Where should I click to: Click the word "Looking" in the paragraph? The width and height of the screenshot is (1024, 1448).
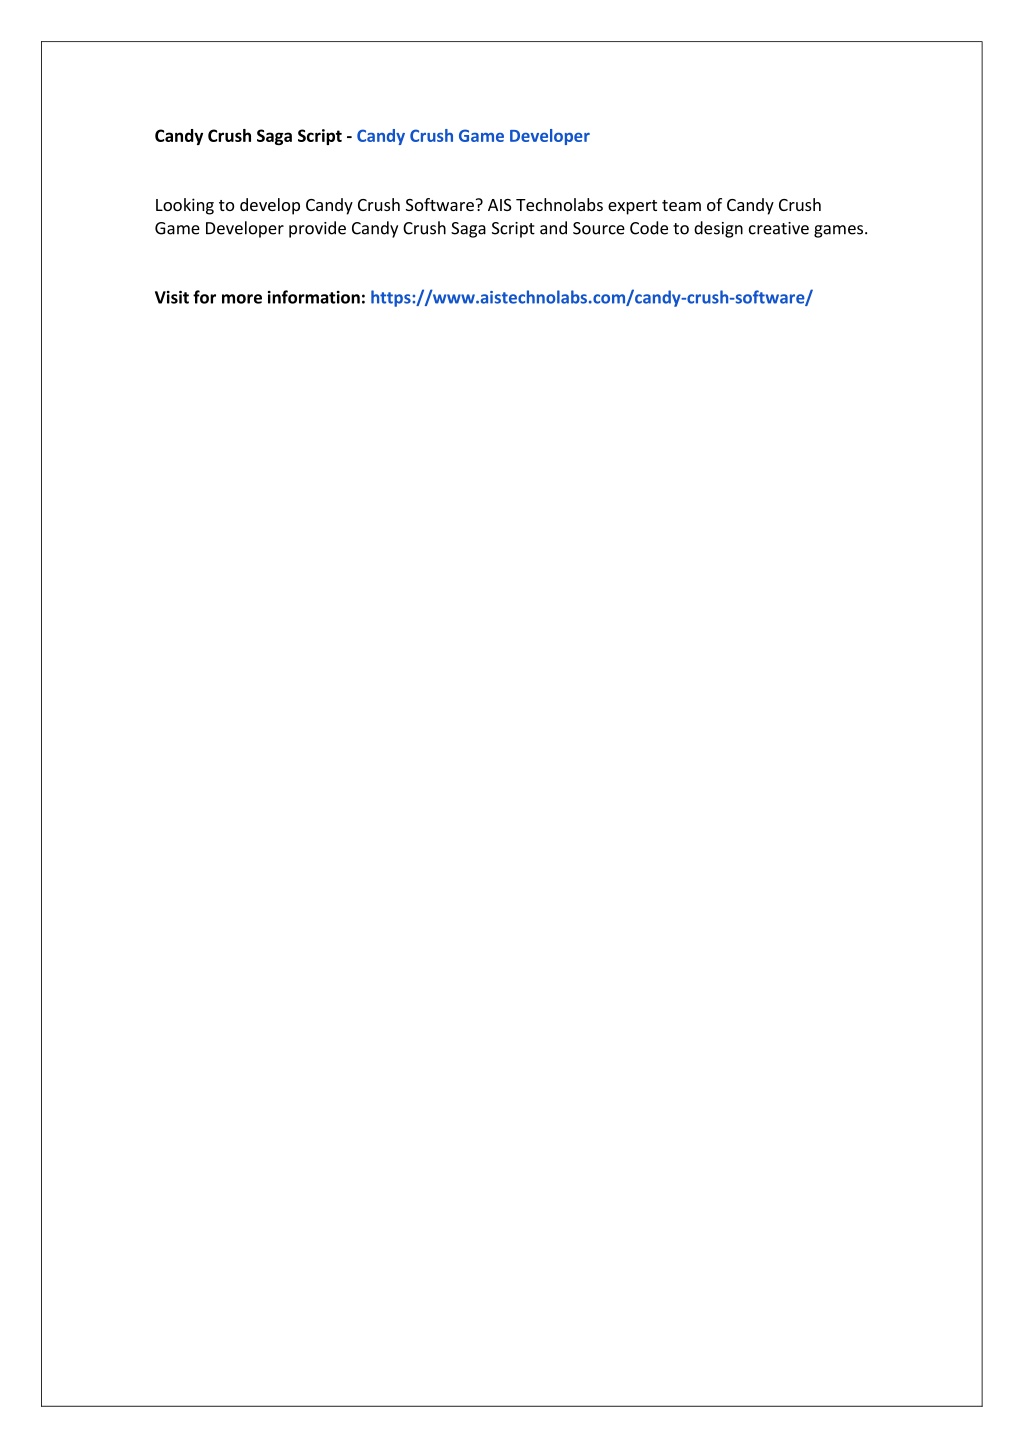pos(184,206)
